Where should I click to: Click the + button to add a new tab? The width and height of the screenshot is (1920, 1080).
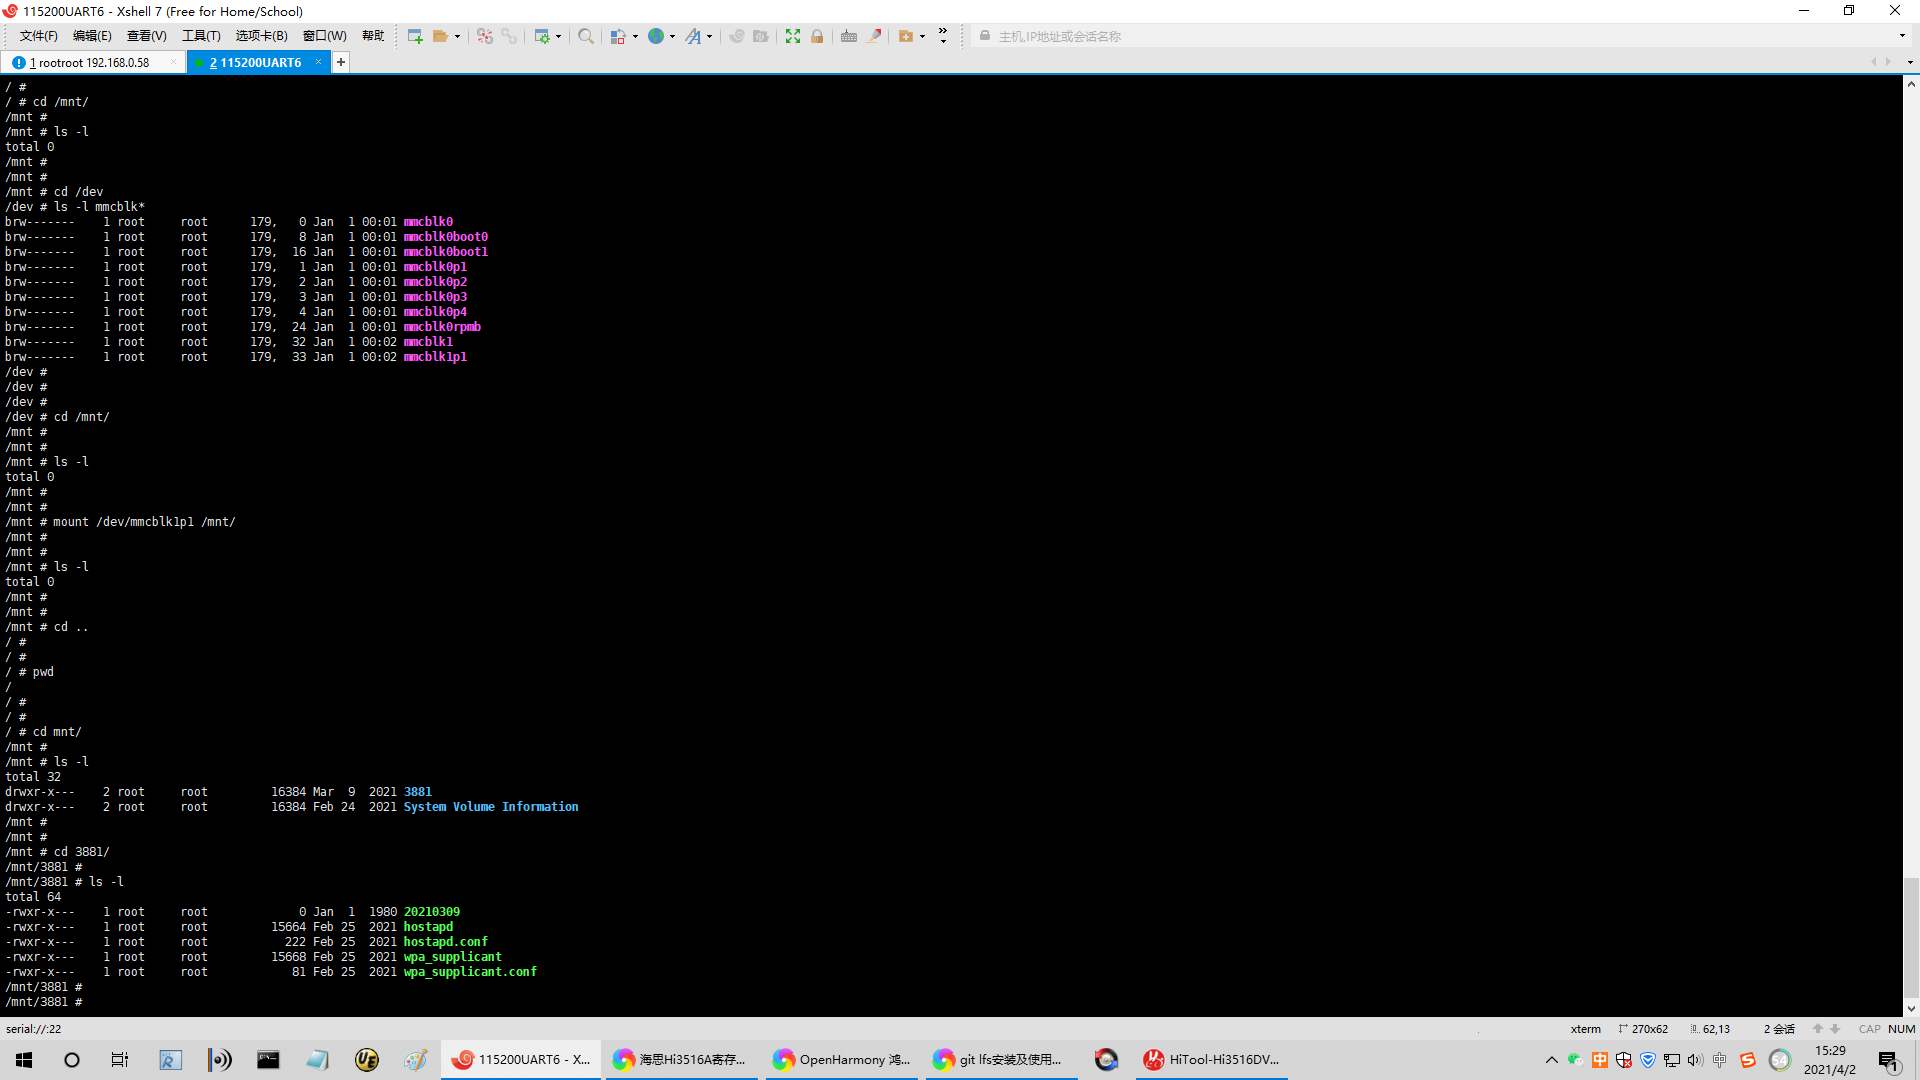click(340, 62)
